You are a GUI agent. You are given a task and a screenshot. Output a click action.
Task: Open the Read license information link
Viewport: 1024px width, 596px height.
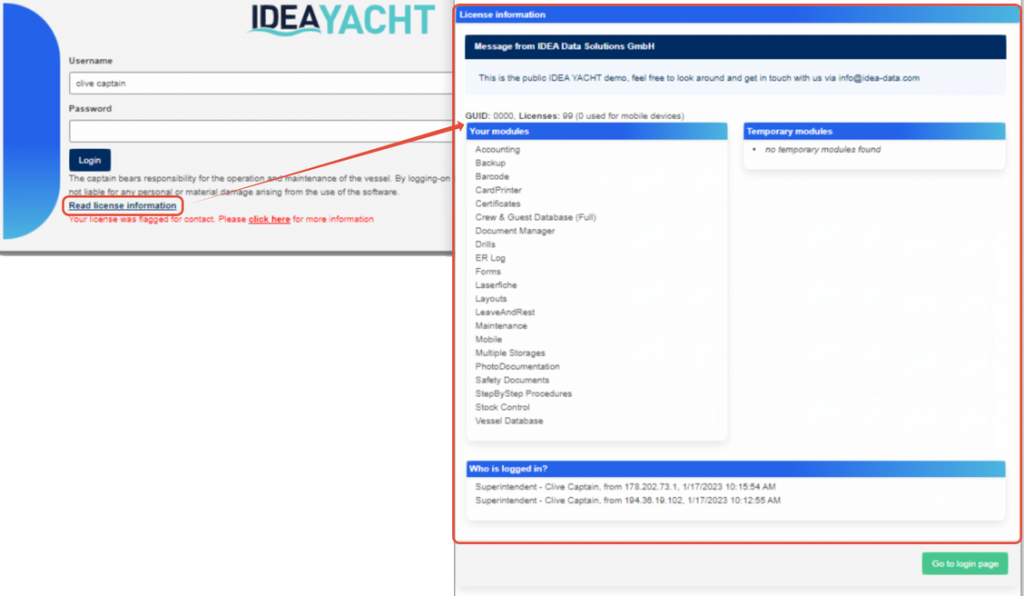pos(123,206)
